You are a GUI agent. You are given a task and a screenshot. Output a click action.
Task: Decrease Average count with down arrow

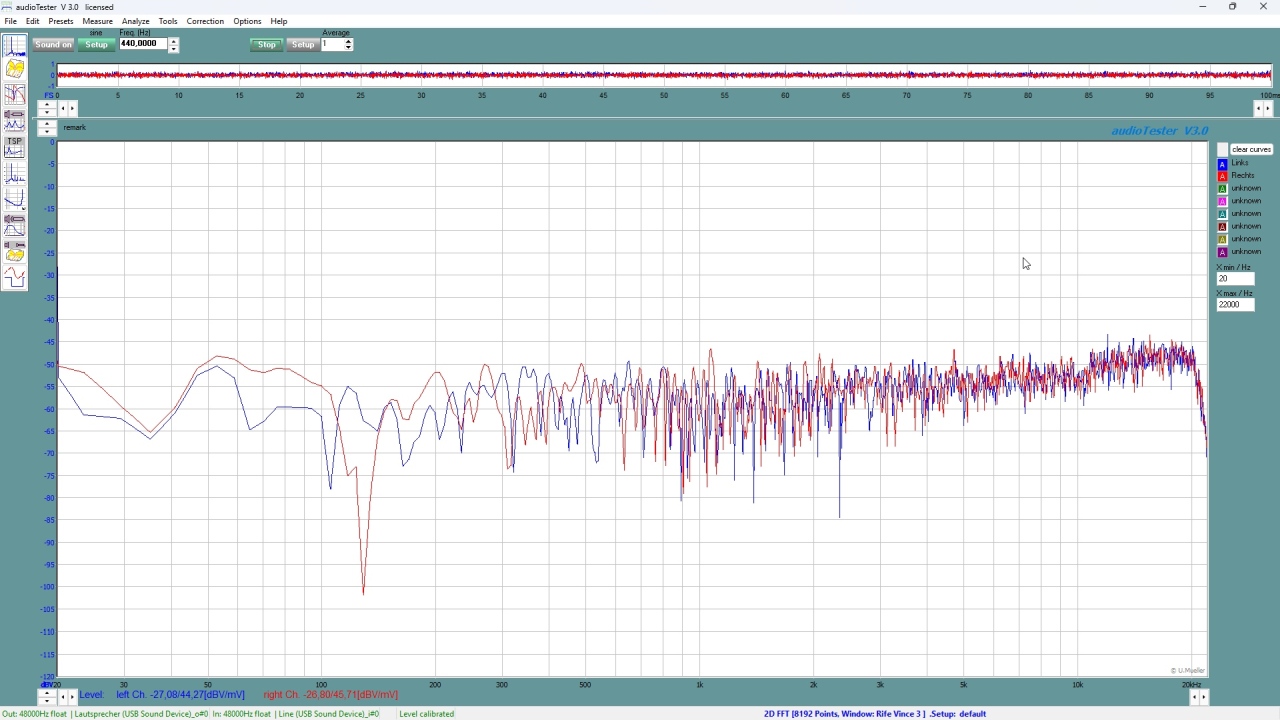point(349,48)
